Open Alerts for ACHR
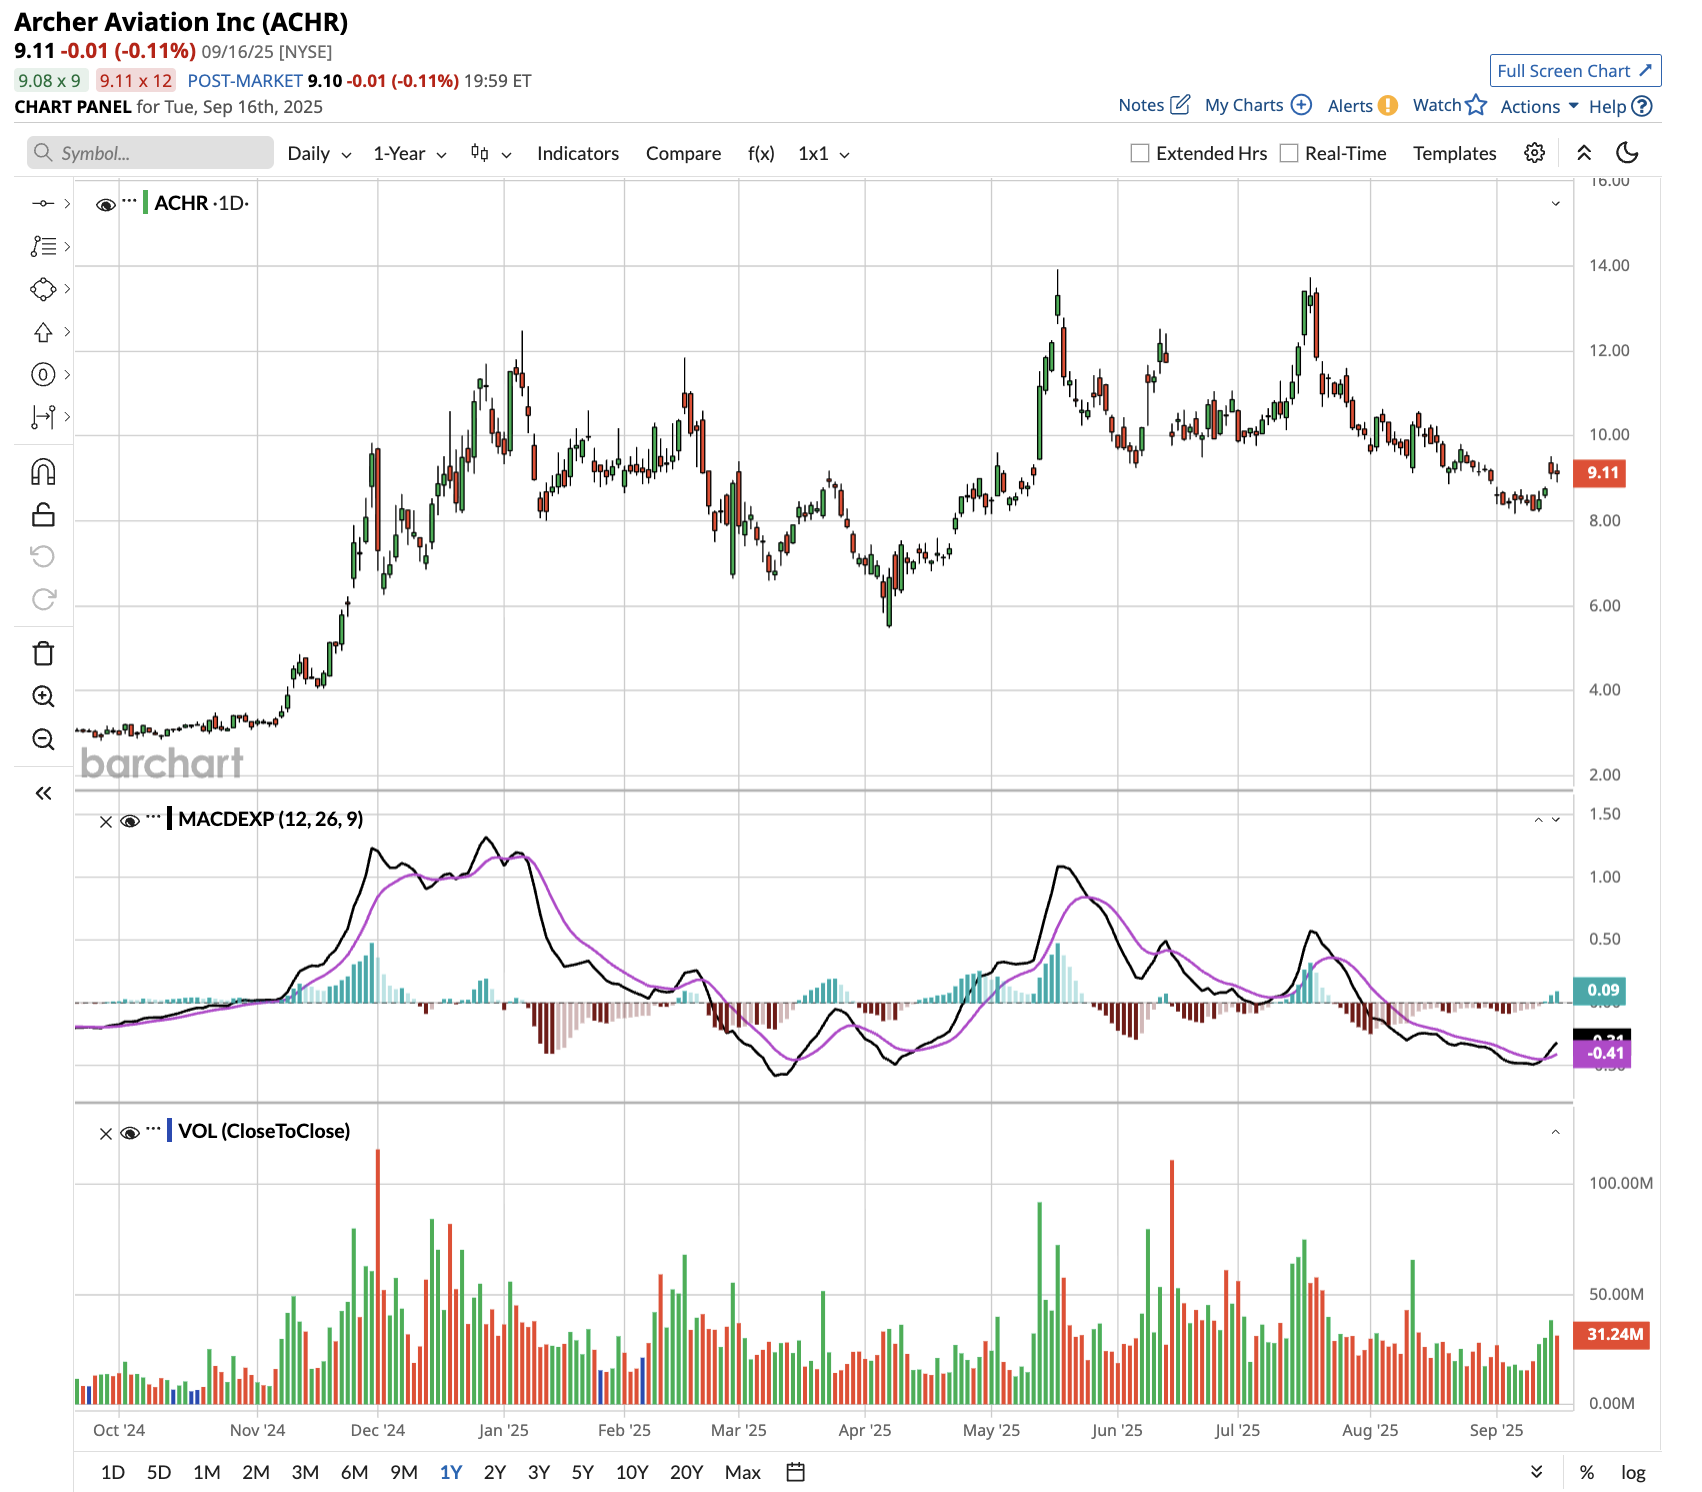Screen dimensions: 1702x1492 point(1362,105)
